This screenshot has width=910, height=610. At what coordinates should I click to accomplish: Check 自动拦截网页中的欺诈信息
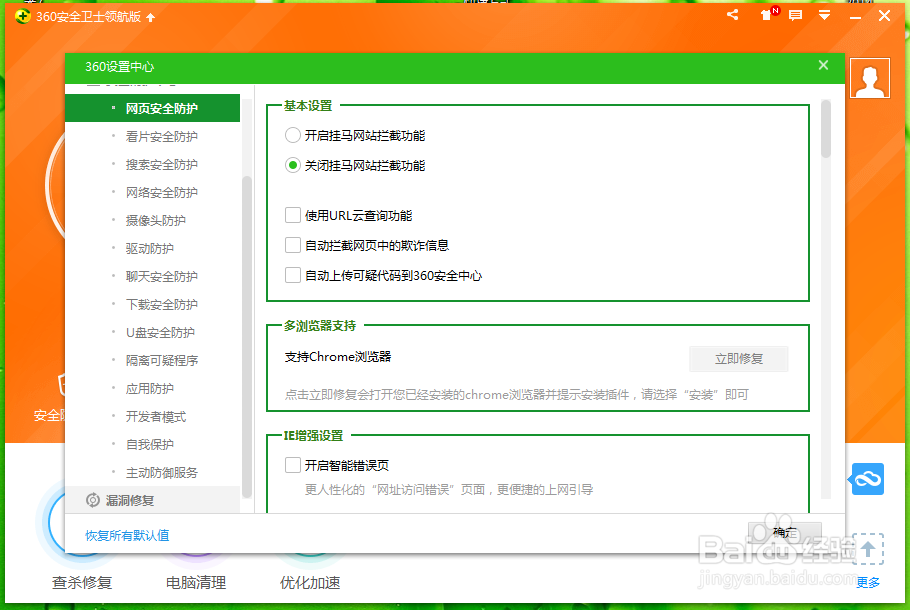pyautogui.click(x=292, y=246)
